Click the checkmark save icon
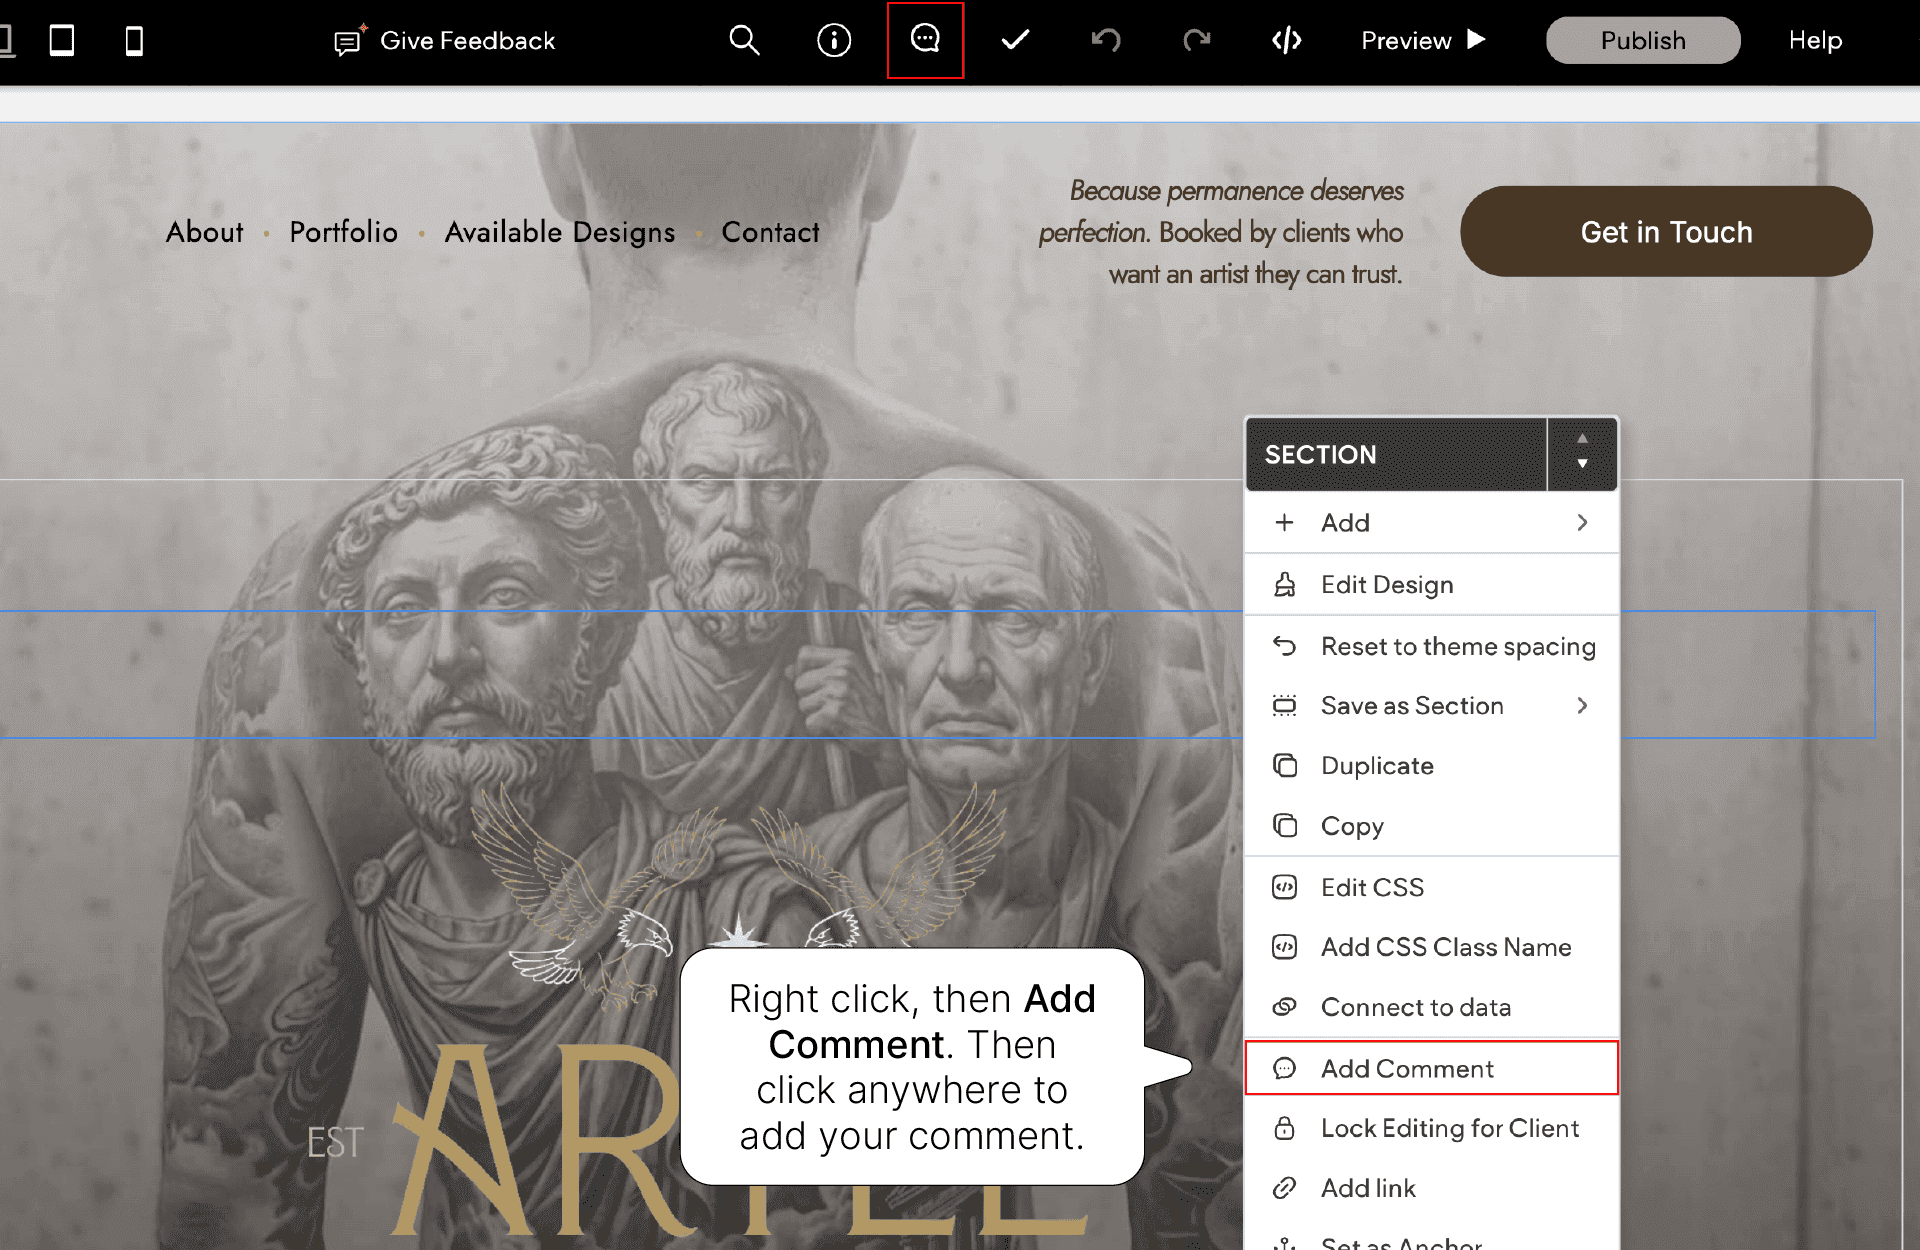This screenshot has width=1920, height=1250. pos(1015,40)
